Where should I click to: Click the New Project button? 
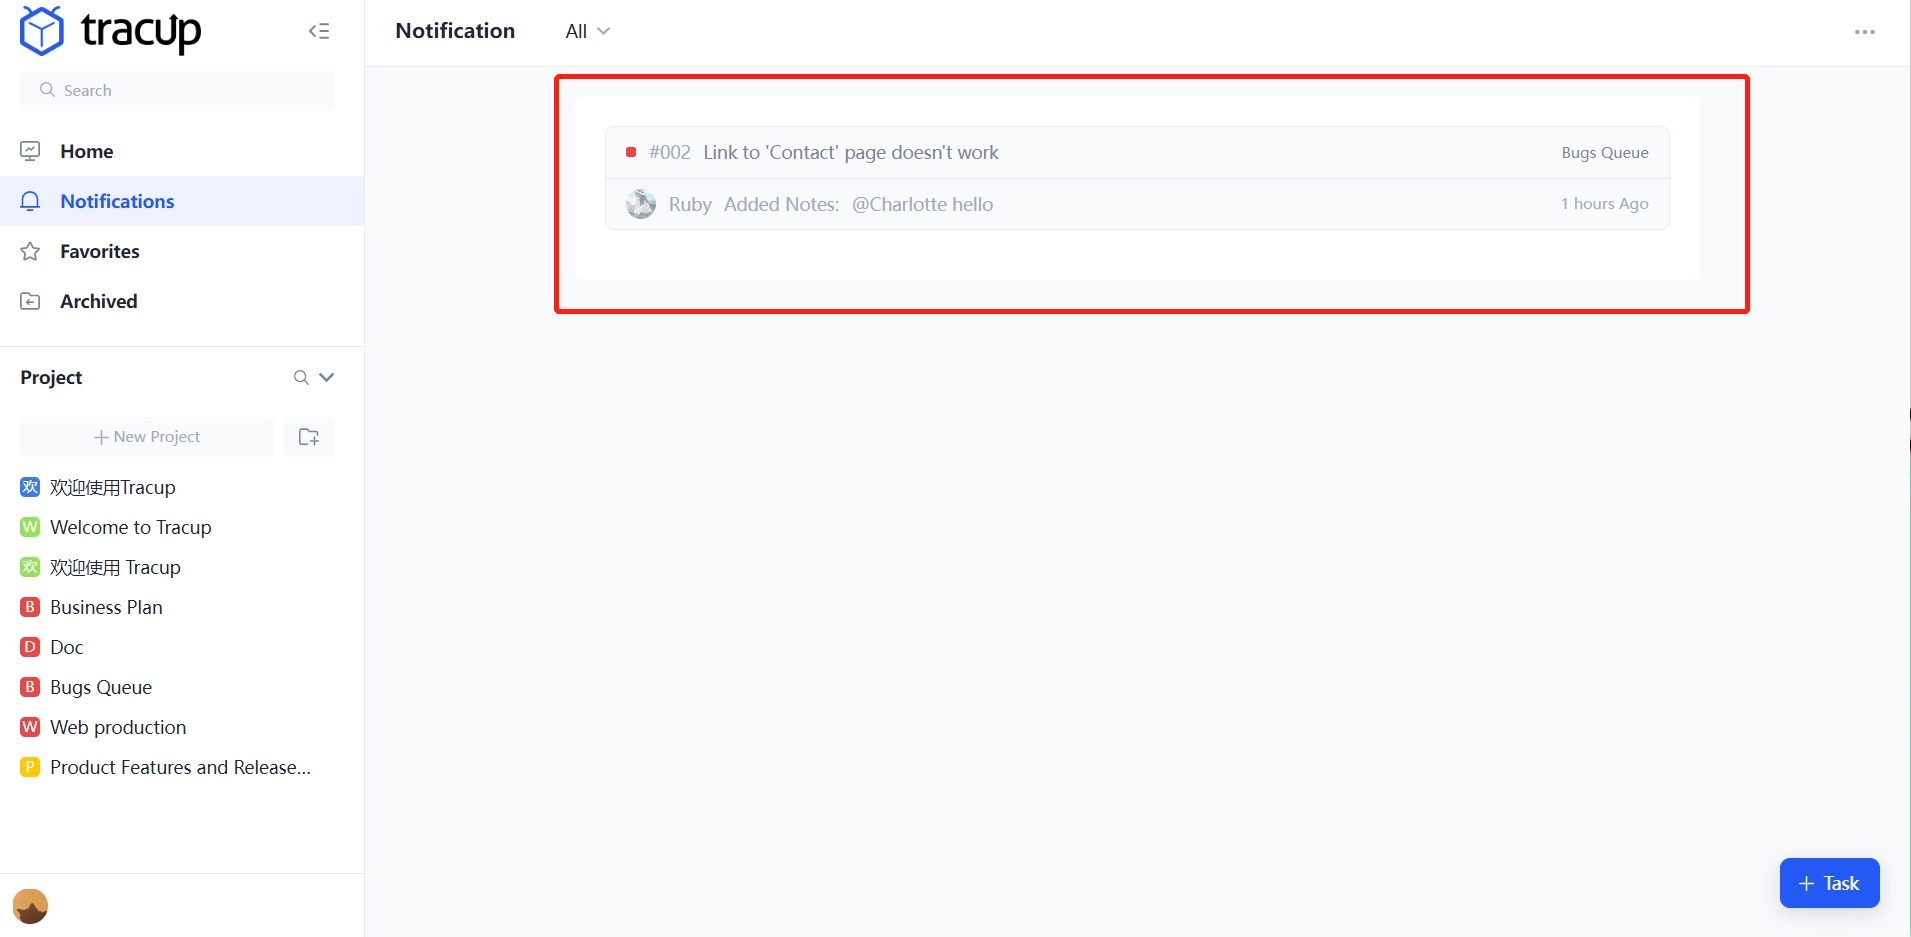coord(146,437)
